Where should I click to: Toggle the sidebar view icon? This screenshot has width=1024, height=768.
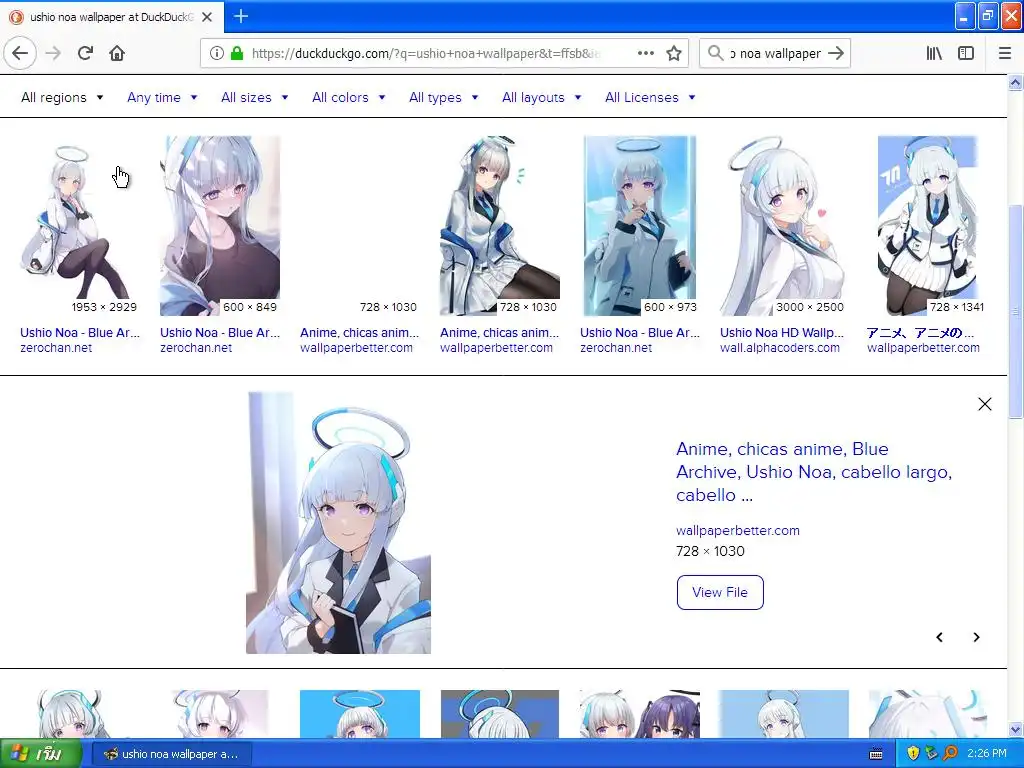(966, 53)
